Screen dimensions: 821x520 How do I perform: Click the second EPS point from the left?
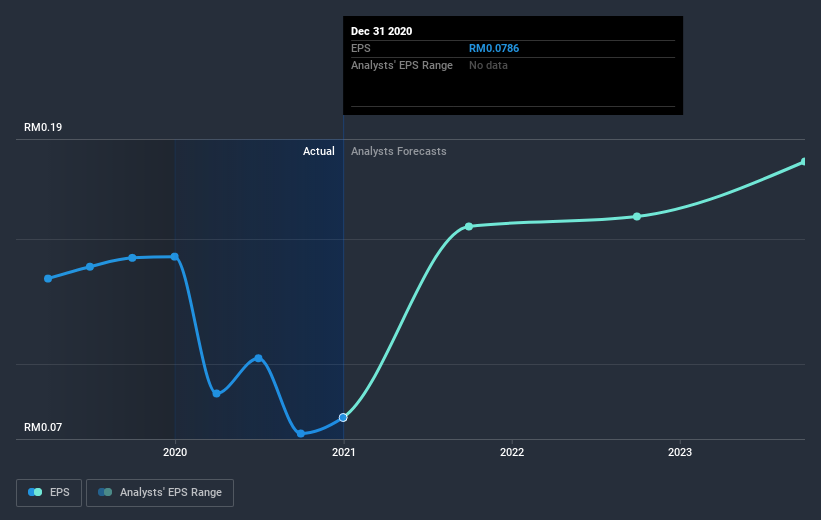coord(90,267)
